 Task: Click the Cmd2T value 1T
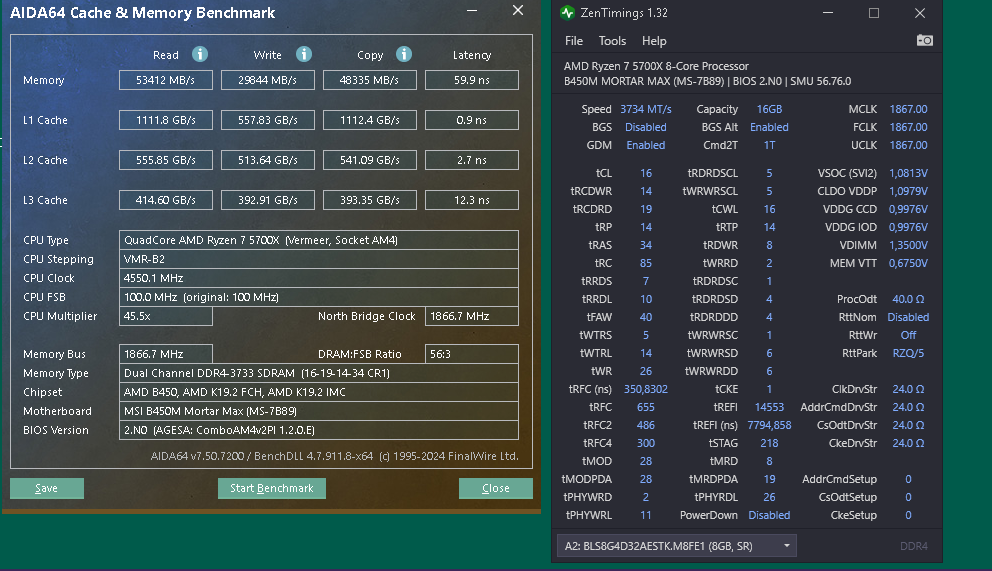point(769,145)
